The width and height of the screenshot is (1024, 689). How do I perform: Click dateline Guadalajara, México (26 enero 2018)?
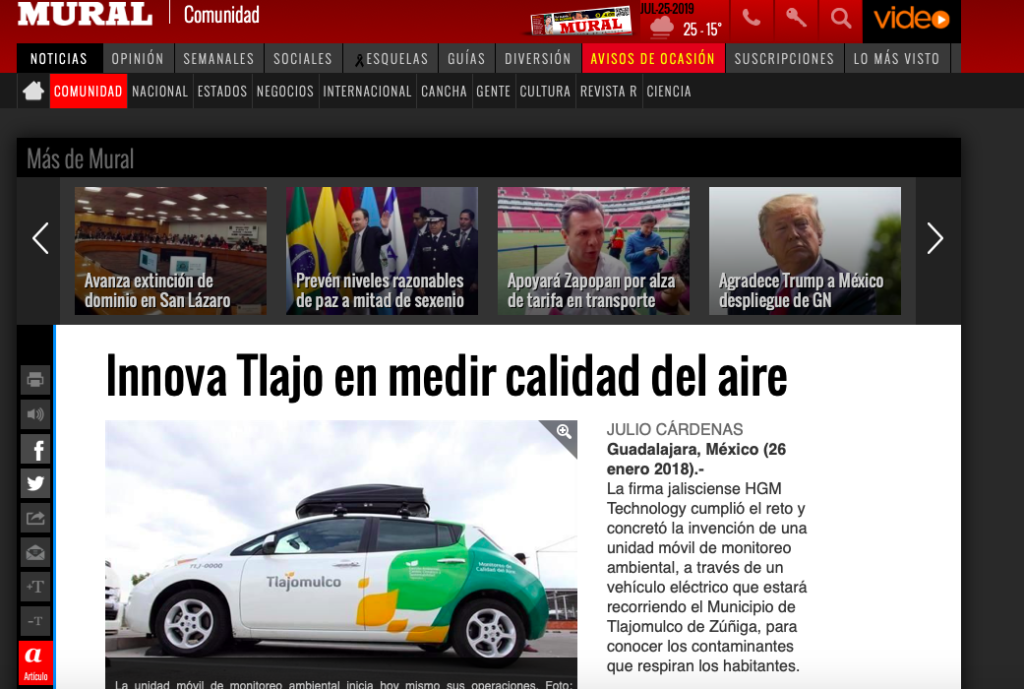(696, 459)
